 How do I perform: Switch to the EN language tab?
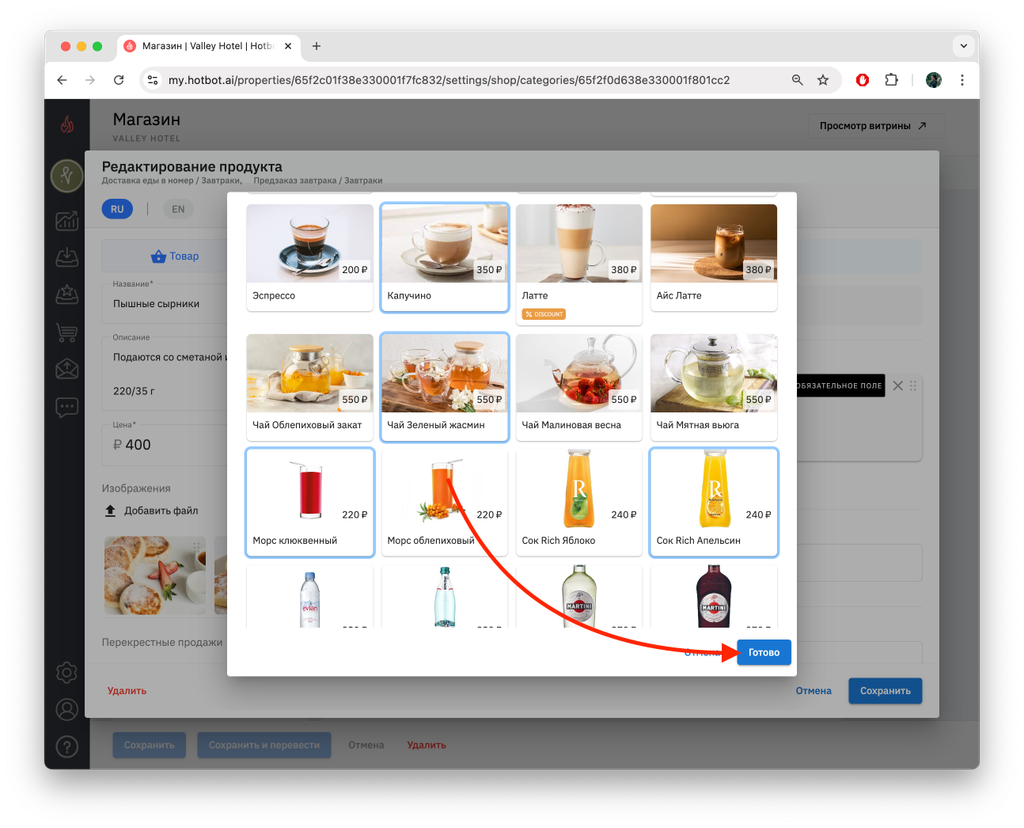click(x=178, y=209)
